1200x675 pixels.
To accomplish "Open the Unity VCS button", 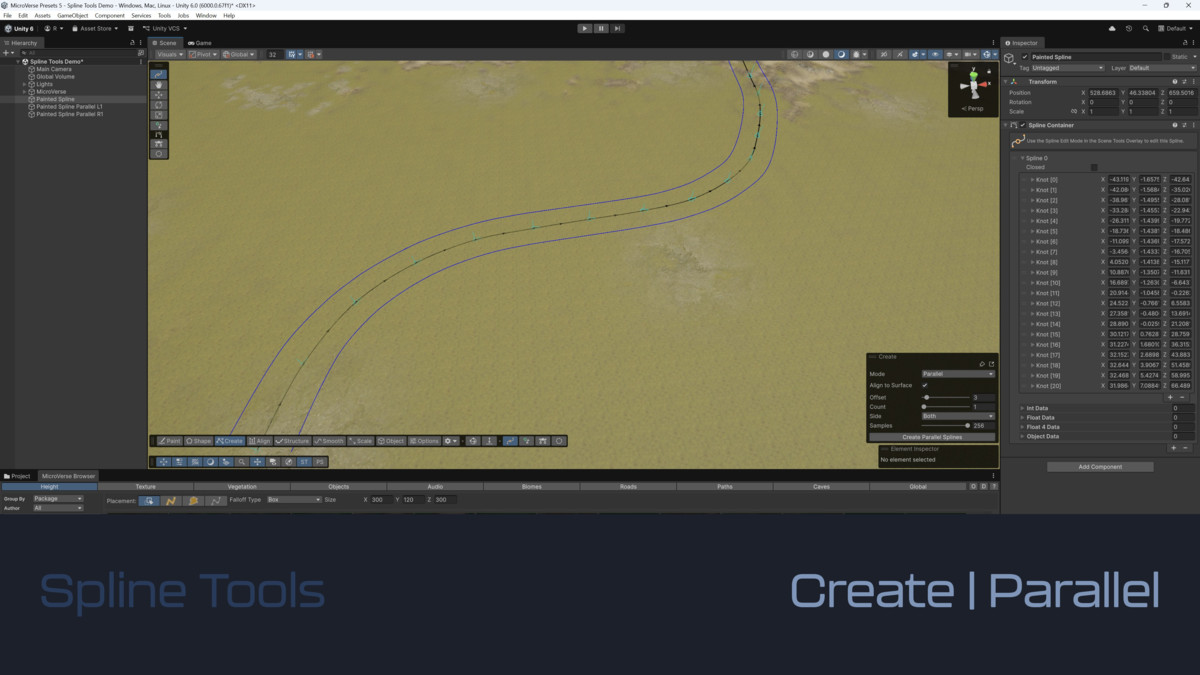I will [x=166, y=28].
